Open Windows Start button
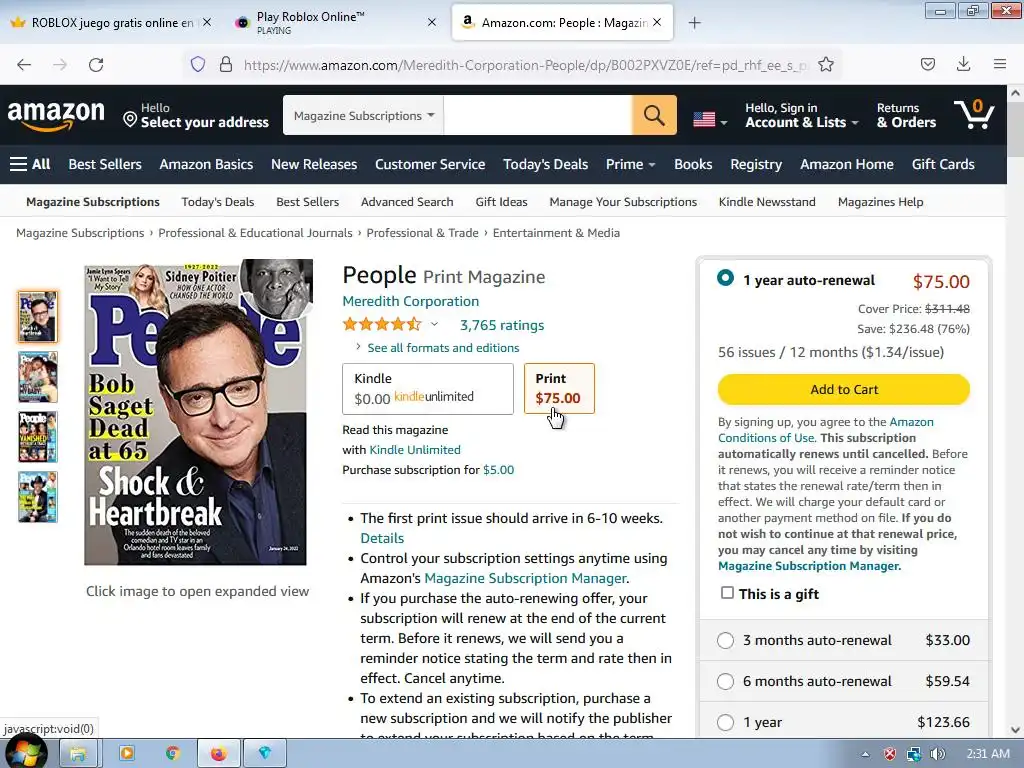 click(x=25, y=753)
